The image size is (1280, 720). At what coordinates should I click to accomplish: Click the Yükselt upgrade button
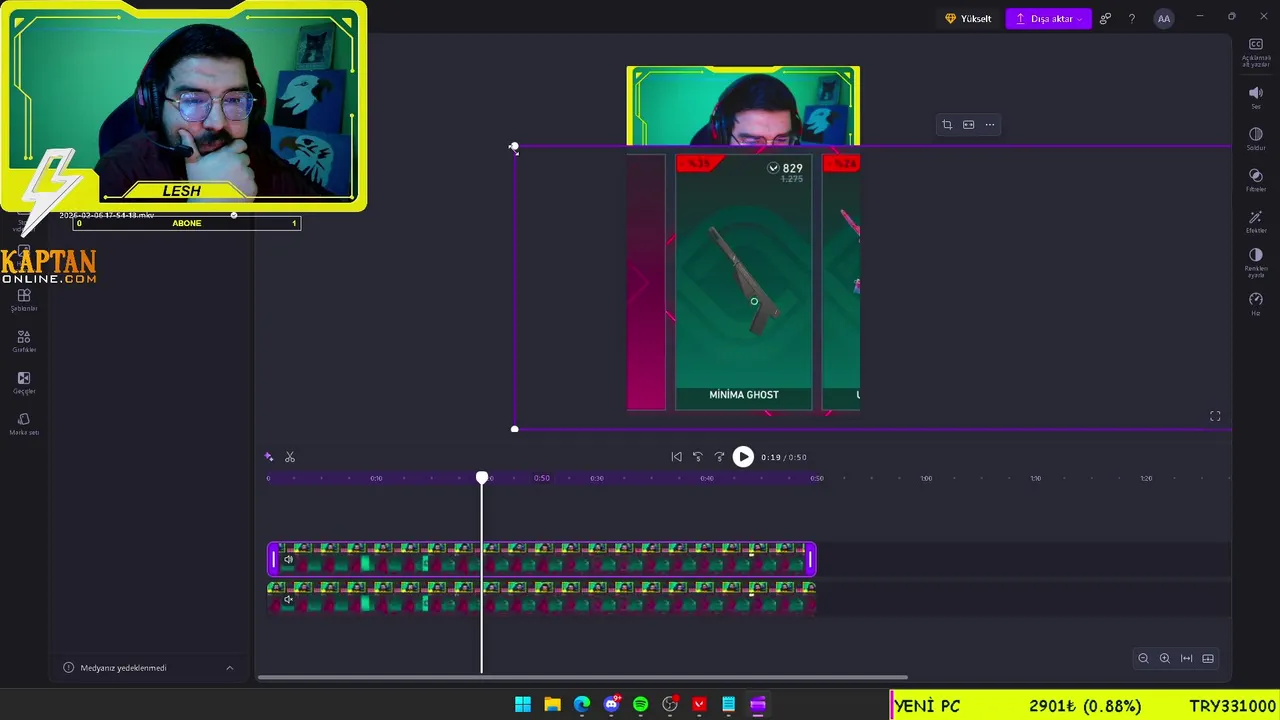click(968, 18)
